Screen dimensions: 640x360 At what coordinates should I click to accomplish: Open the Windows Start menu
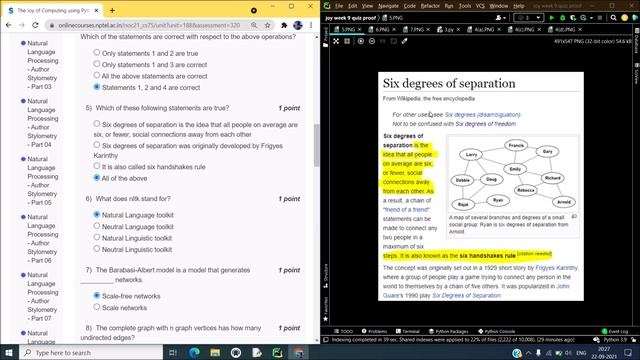click(9, 352)
